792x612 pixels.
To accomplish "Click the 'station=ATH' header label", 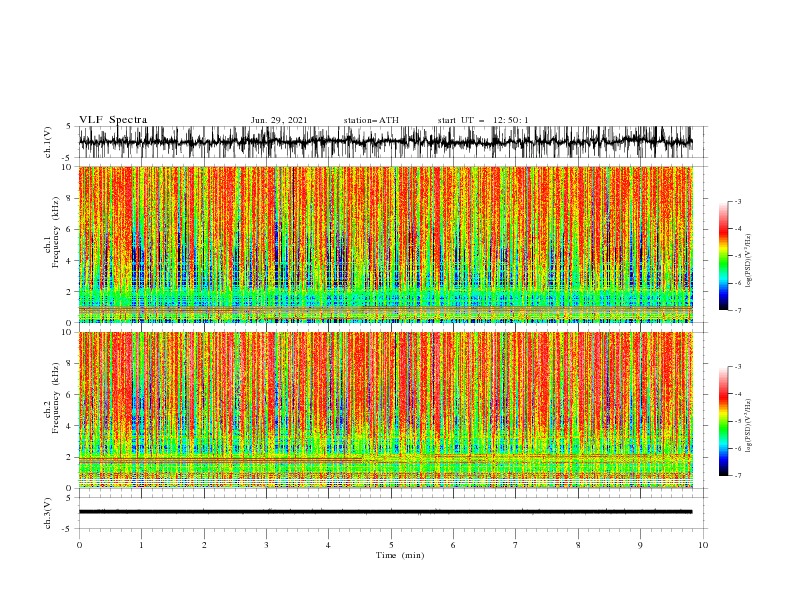I will [x=371, y=120].
